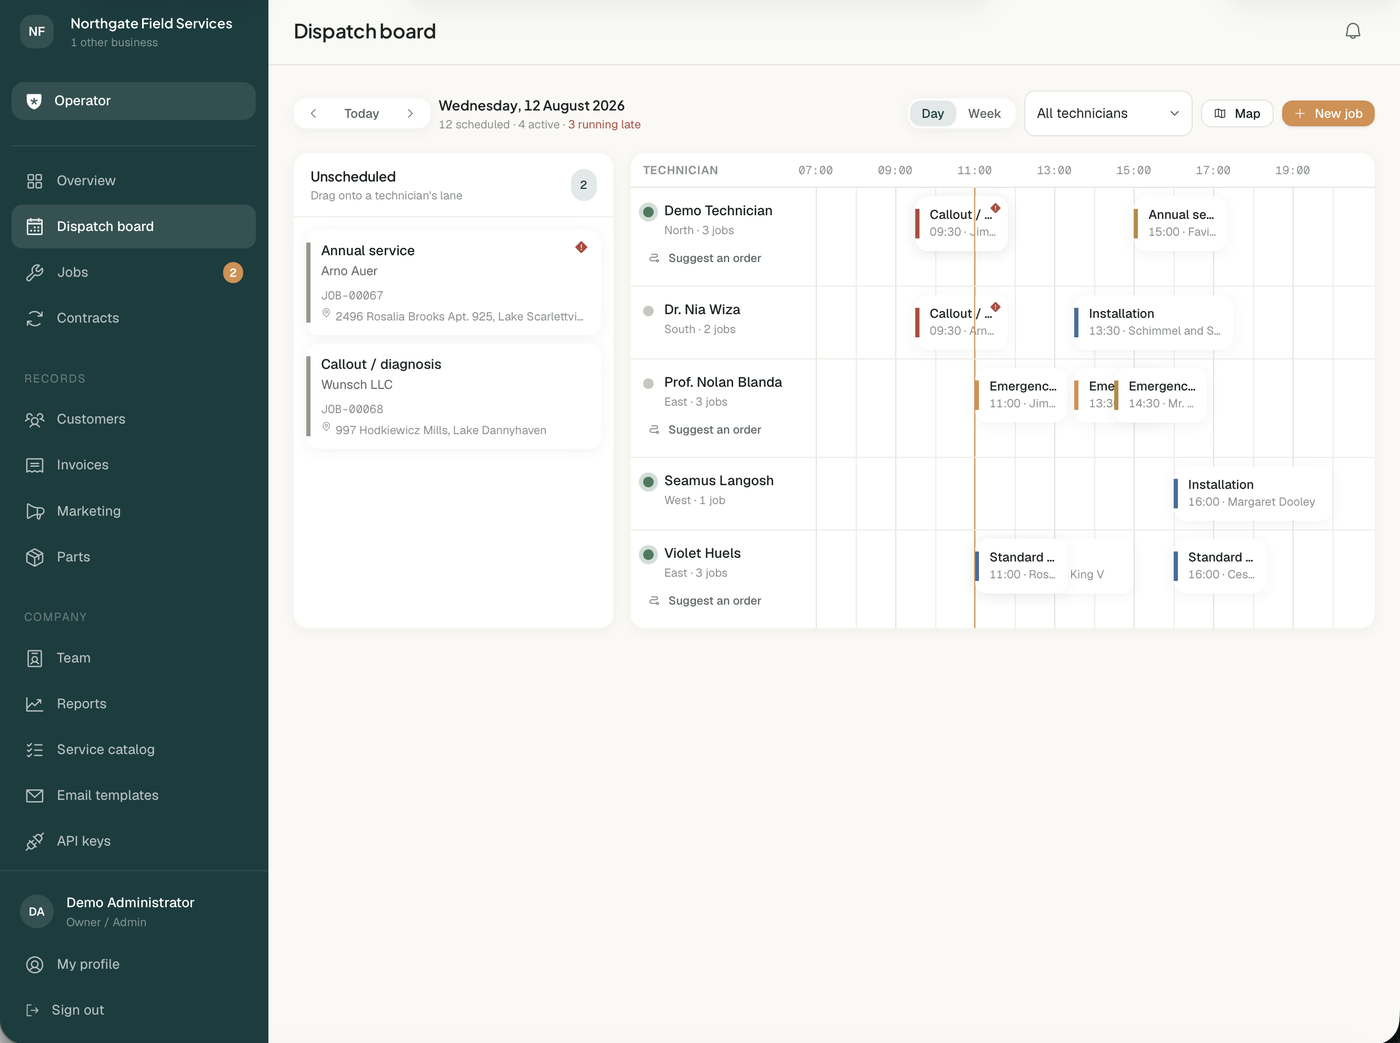
Task: Switch to Day view
Action: coord(932,113)
